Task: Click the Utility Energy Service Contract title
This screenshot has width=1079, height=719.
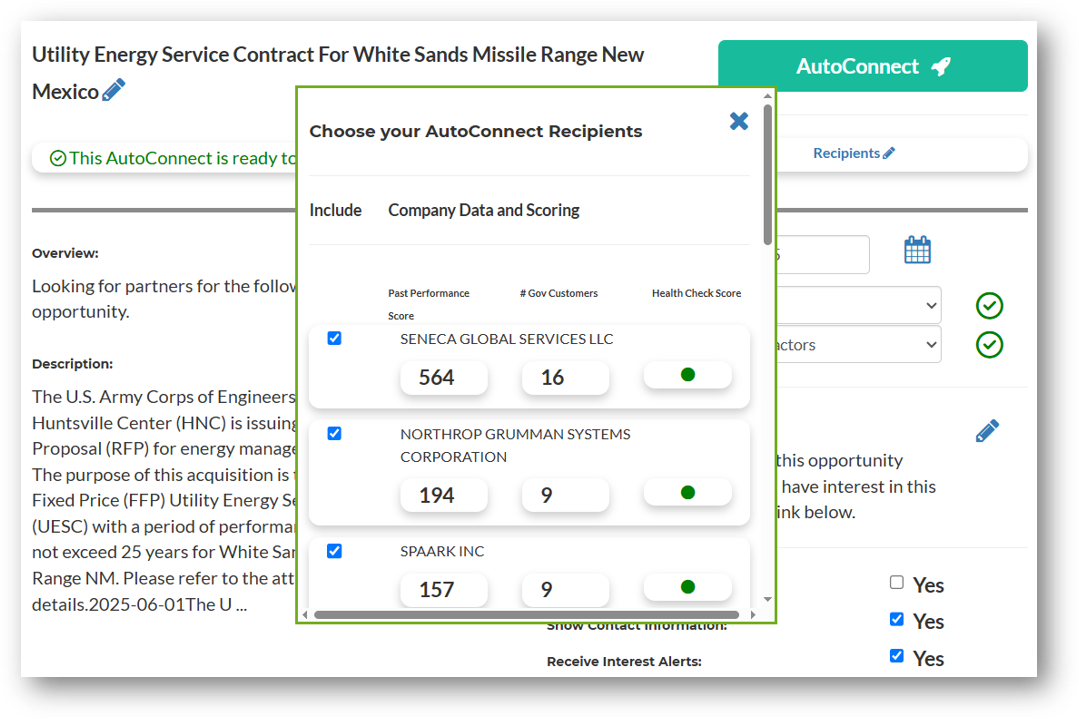Action: [x=337, y=72]
